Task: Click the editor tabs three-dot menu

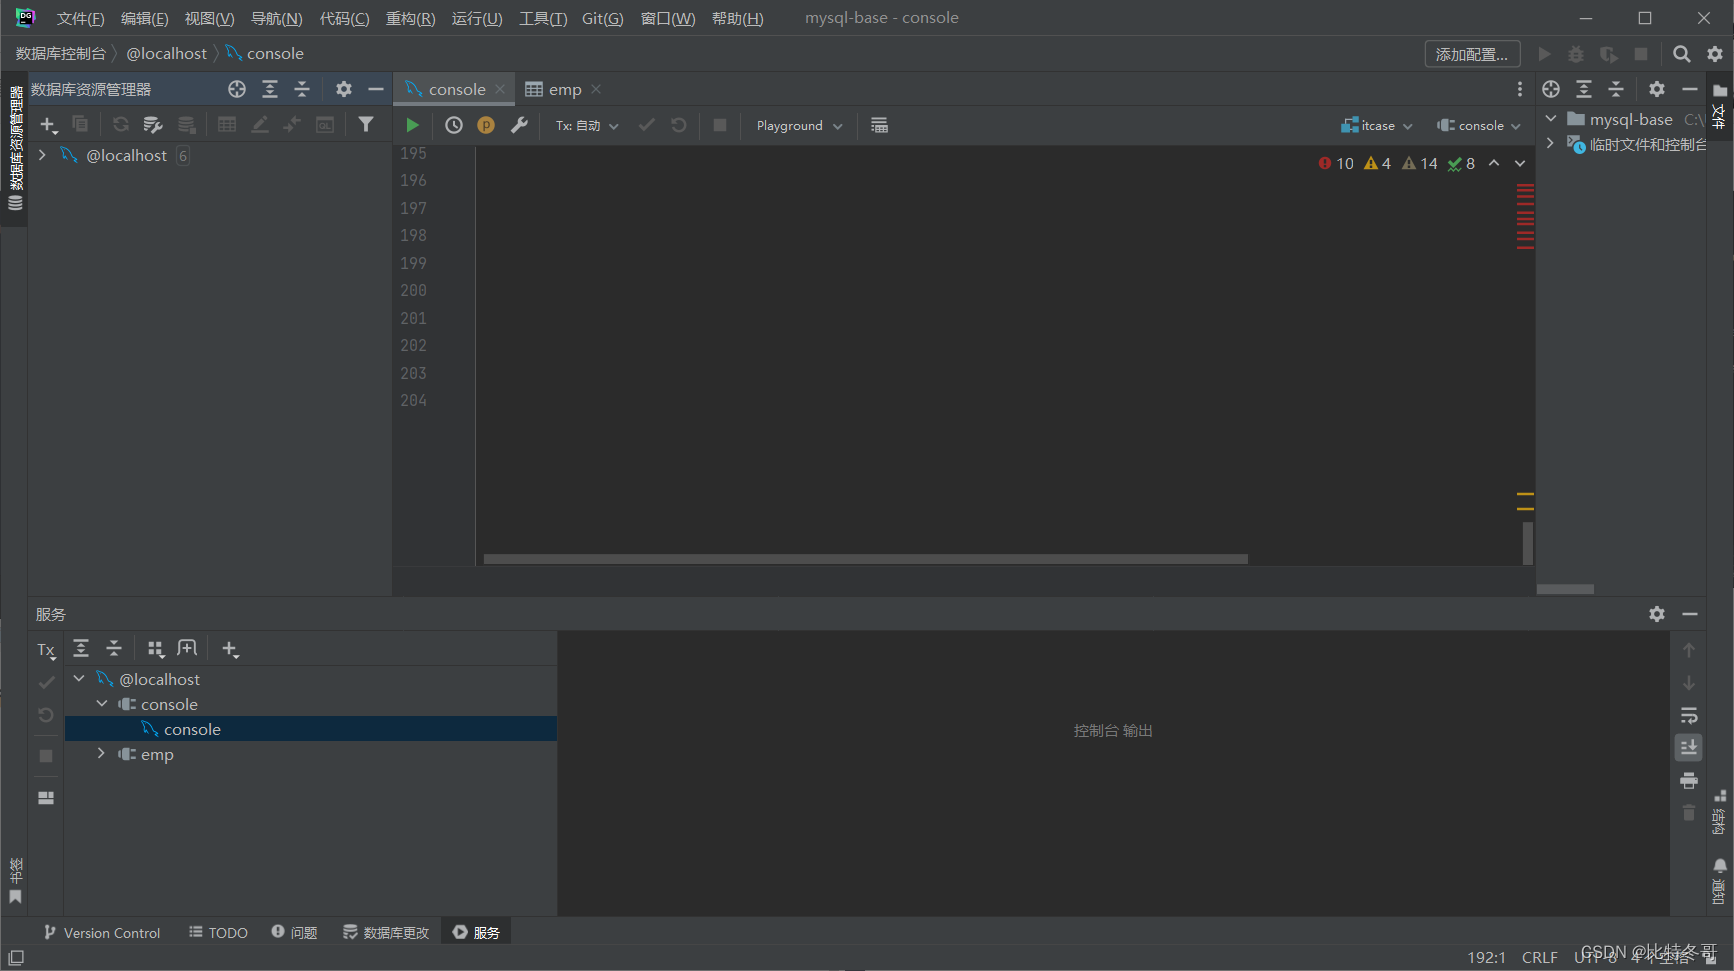Action: 1520,89
